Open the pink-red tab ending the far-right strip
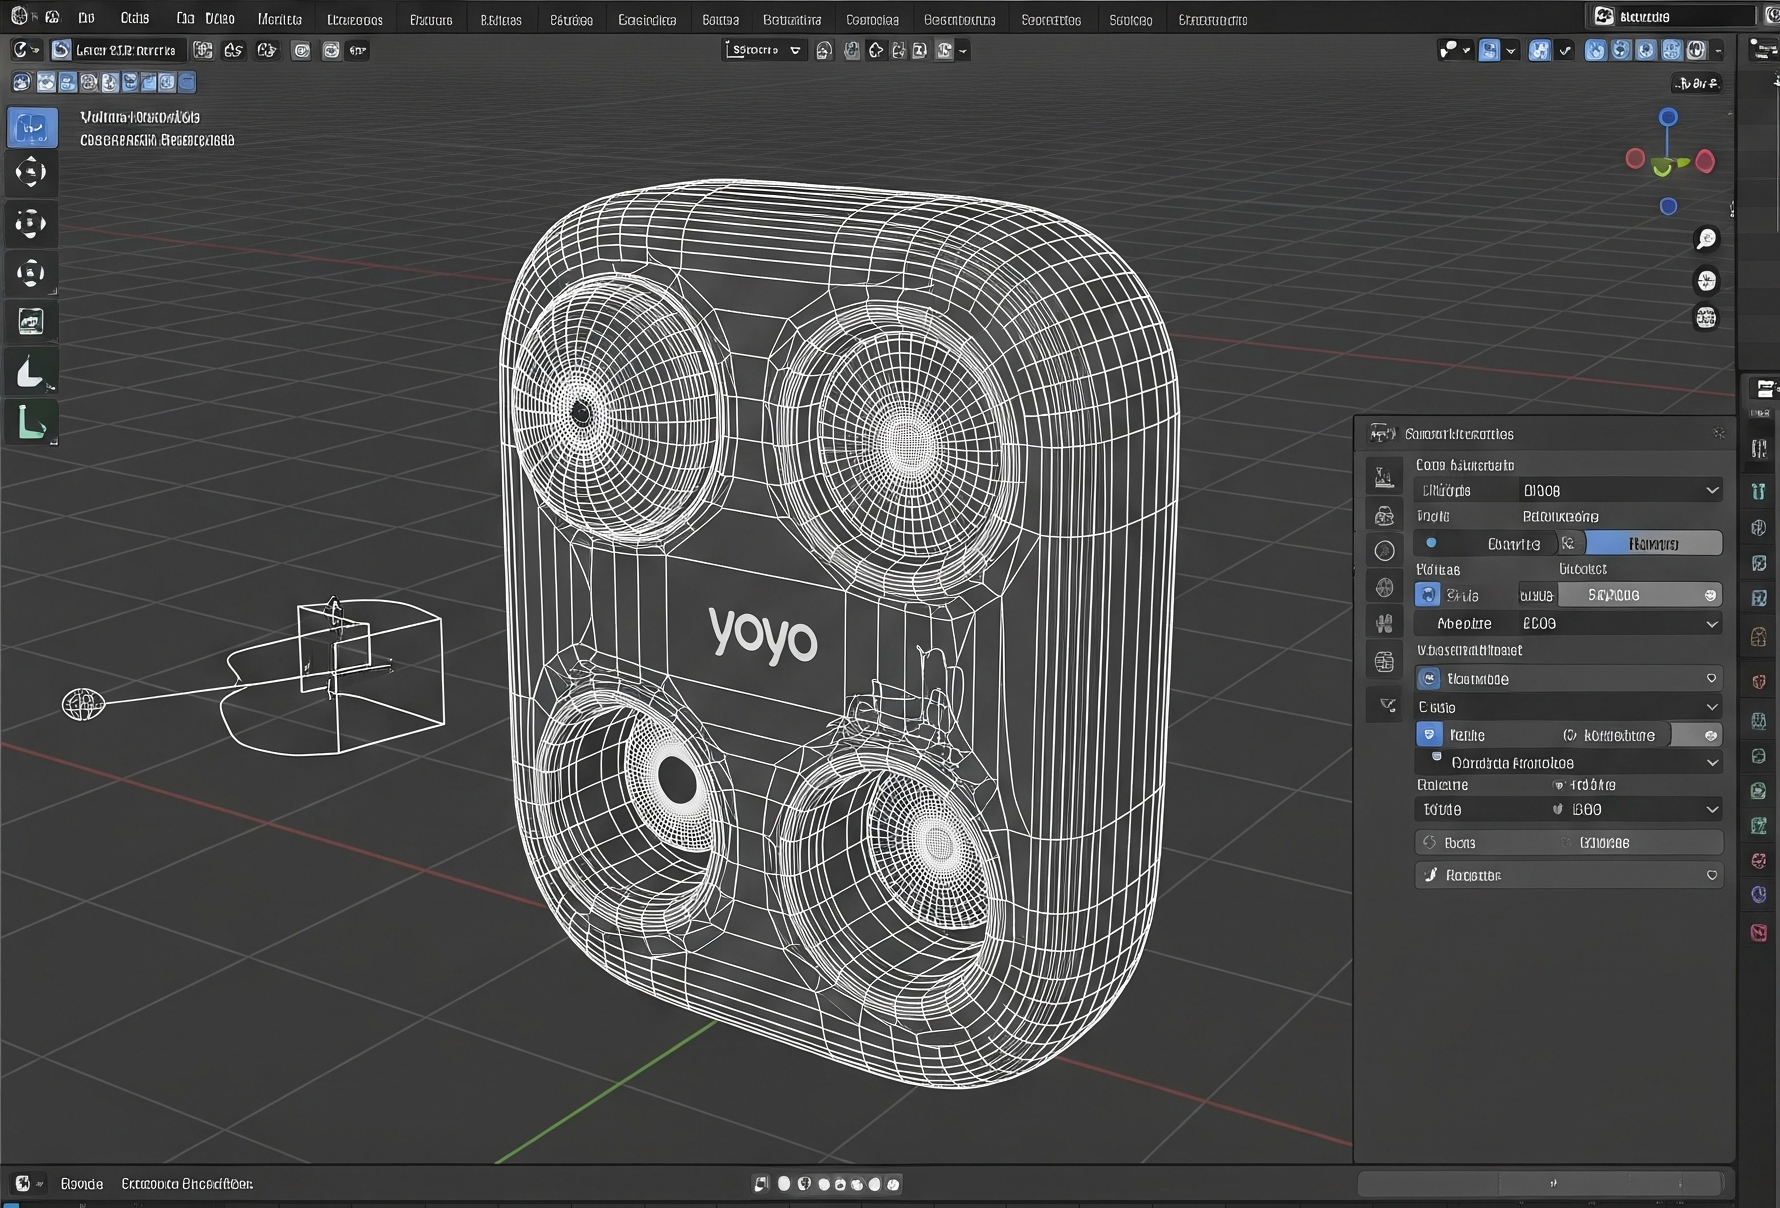The height and width of the screenshot is (1208, 1780). [x=1759, y=932]
